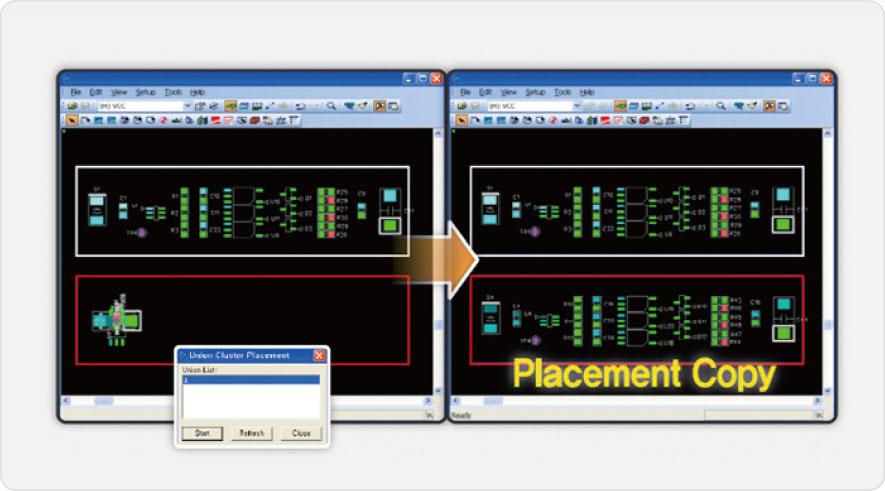Expand the VCC net dropdown in left window
The height and width of the screenshot is (491, 885).
(x=187, y=105)
